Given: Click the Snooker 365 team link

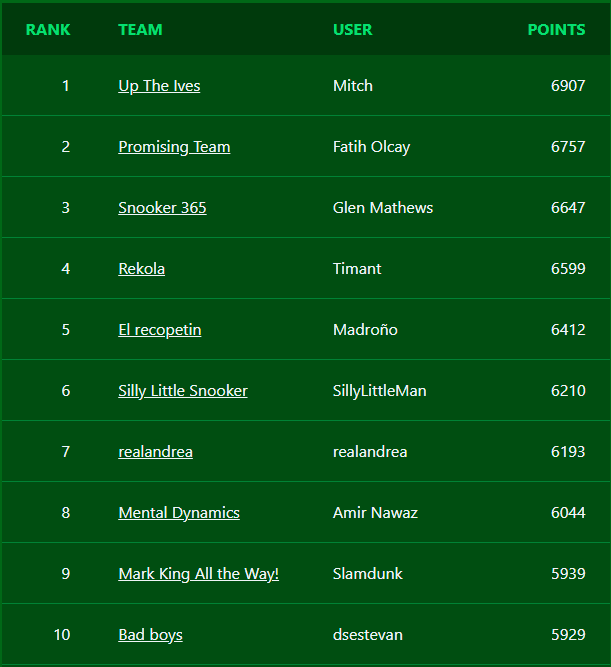Looking at the screenshot, I should [162, 208].
